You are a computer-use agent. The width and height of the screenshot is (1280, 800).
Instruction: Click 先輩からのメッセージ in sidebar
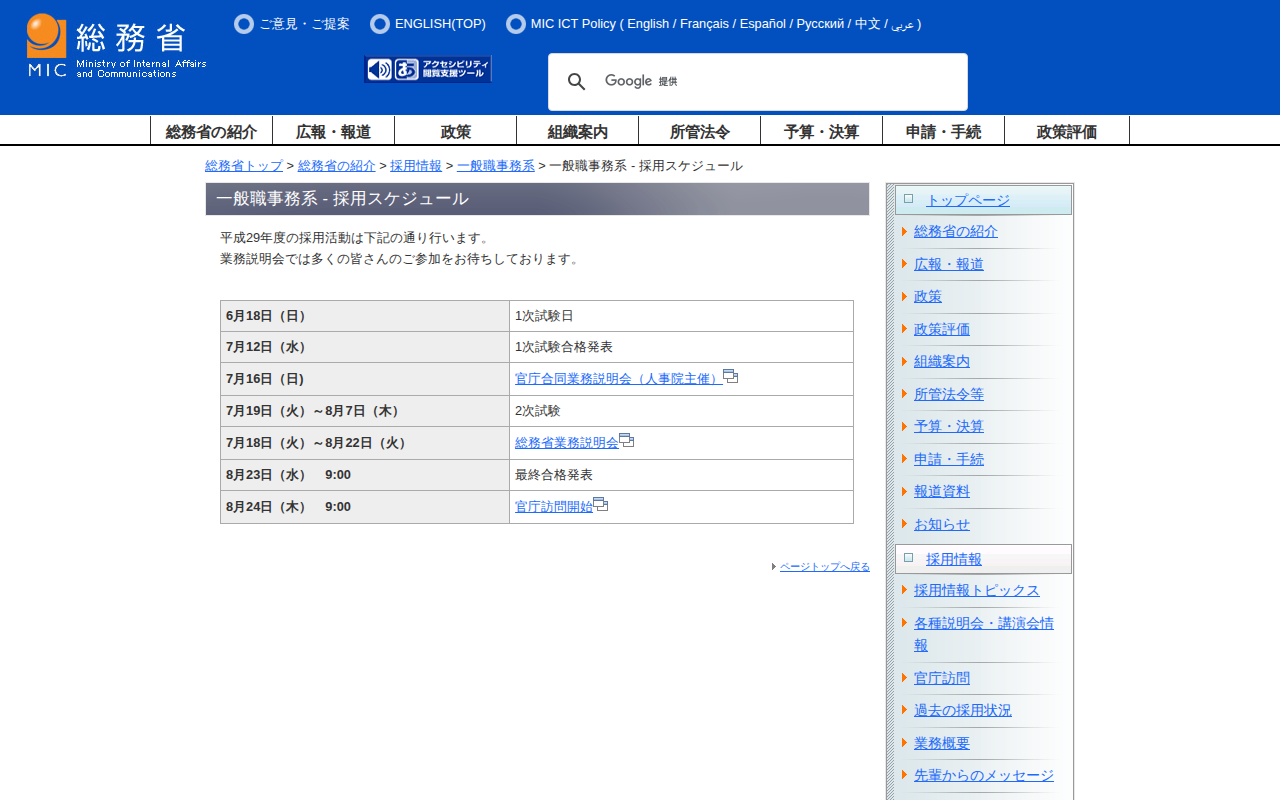coord(983,776)
